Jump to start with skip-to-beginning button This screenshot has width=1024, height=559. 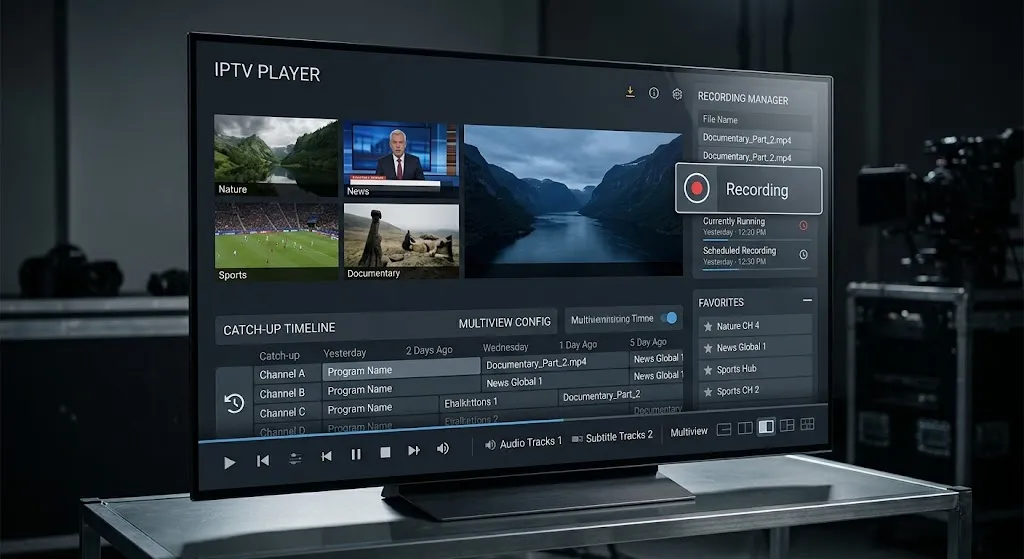pyautogui.click(x=263, y=461)
